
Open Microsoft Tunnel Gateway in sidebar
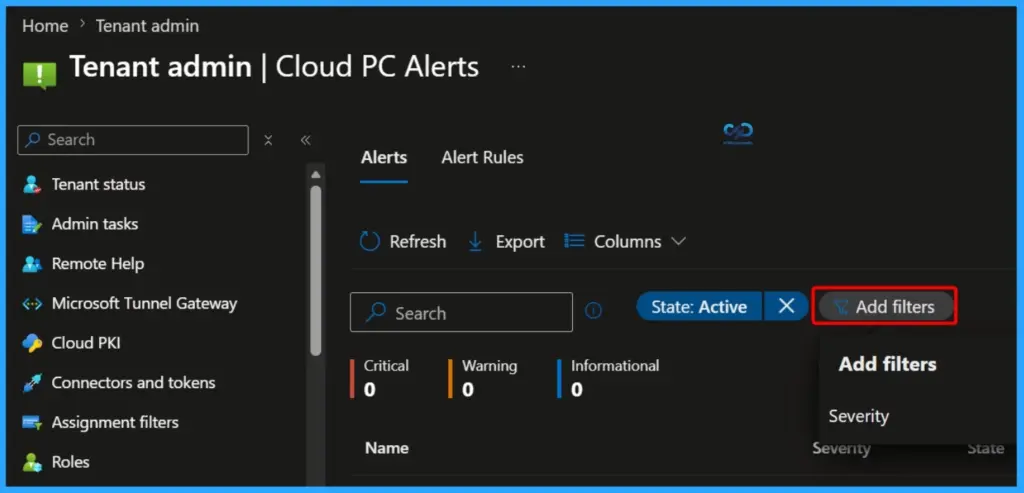click(x=144, y=304)
